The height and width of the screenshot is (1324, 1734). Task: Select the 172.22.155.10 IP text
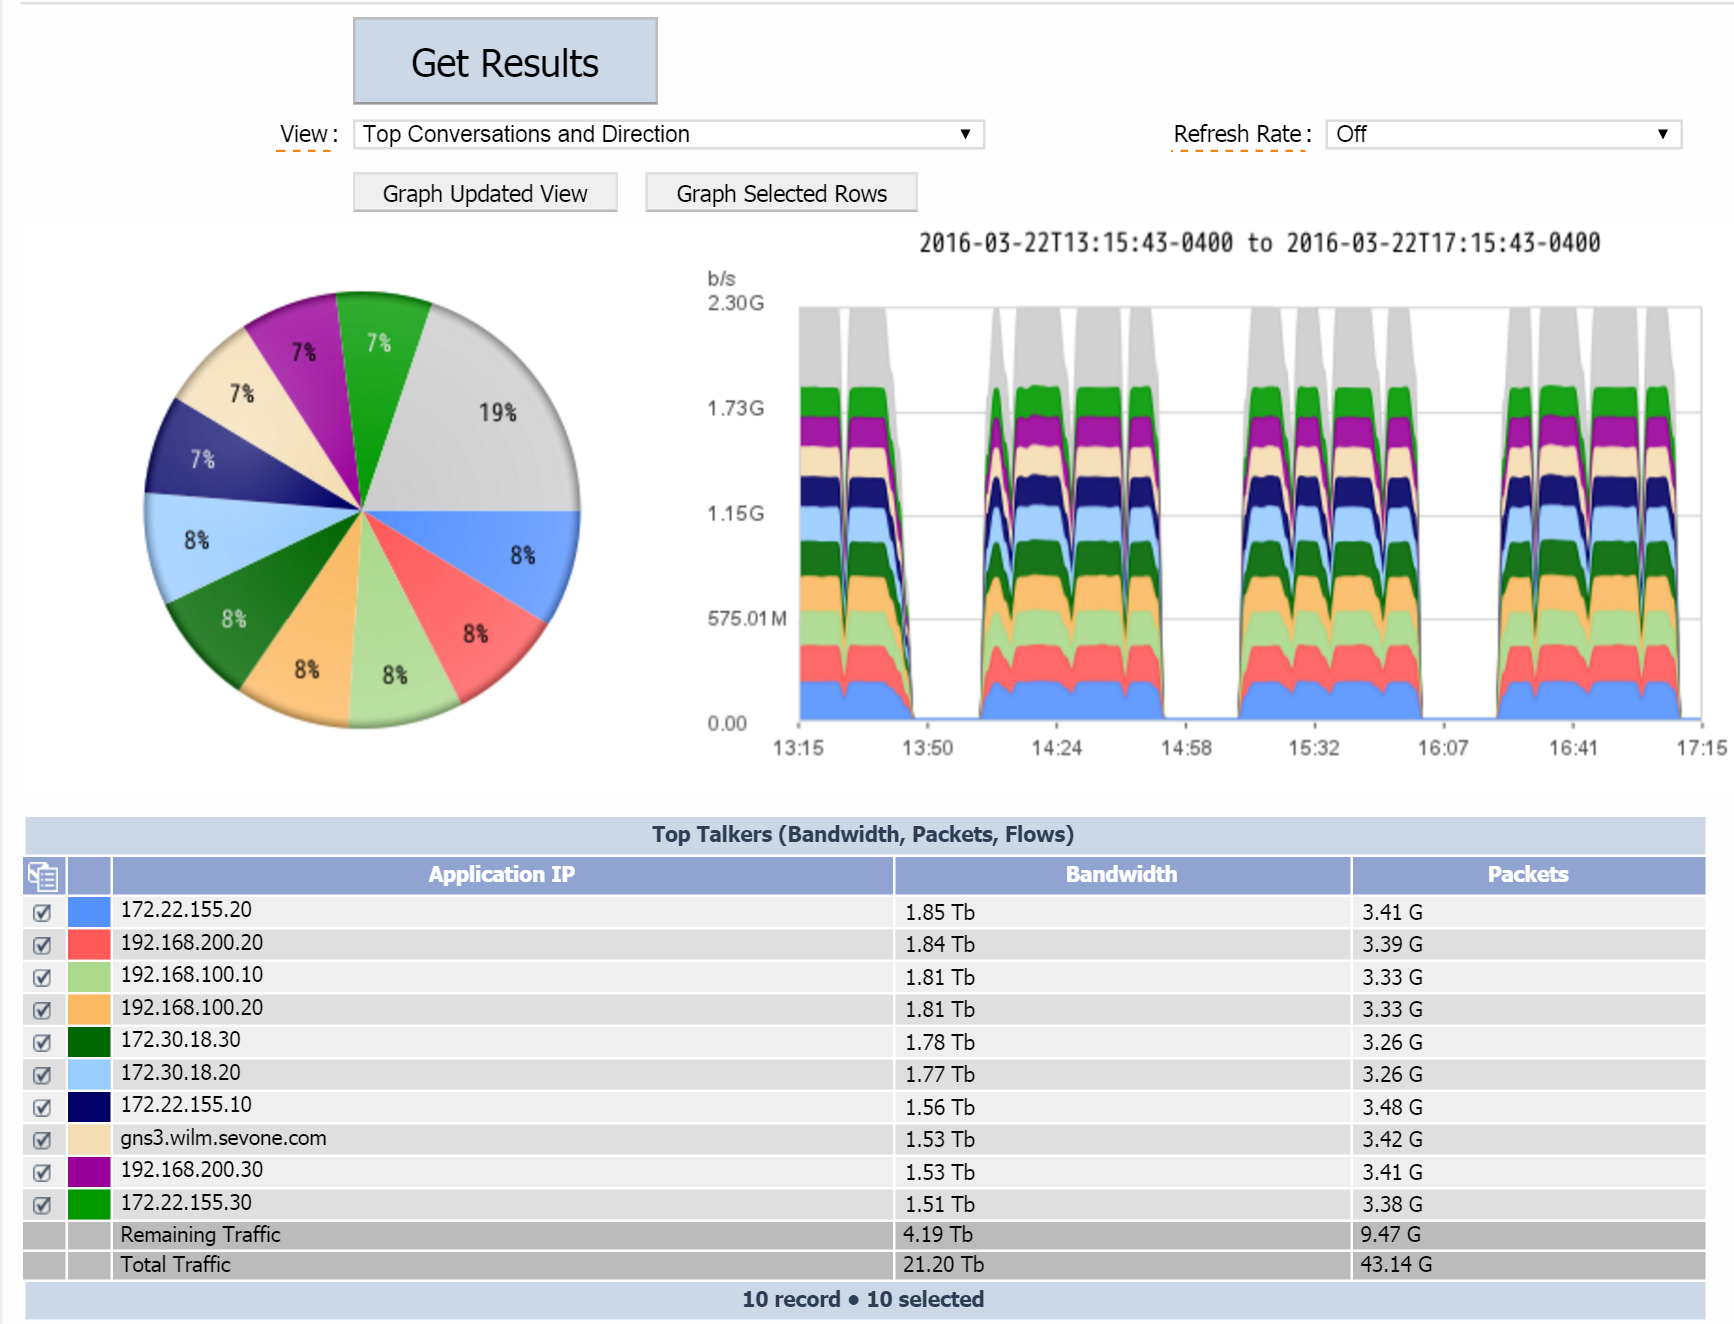pyautogui.click(x=186, y=1105)
